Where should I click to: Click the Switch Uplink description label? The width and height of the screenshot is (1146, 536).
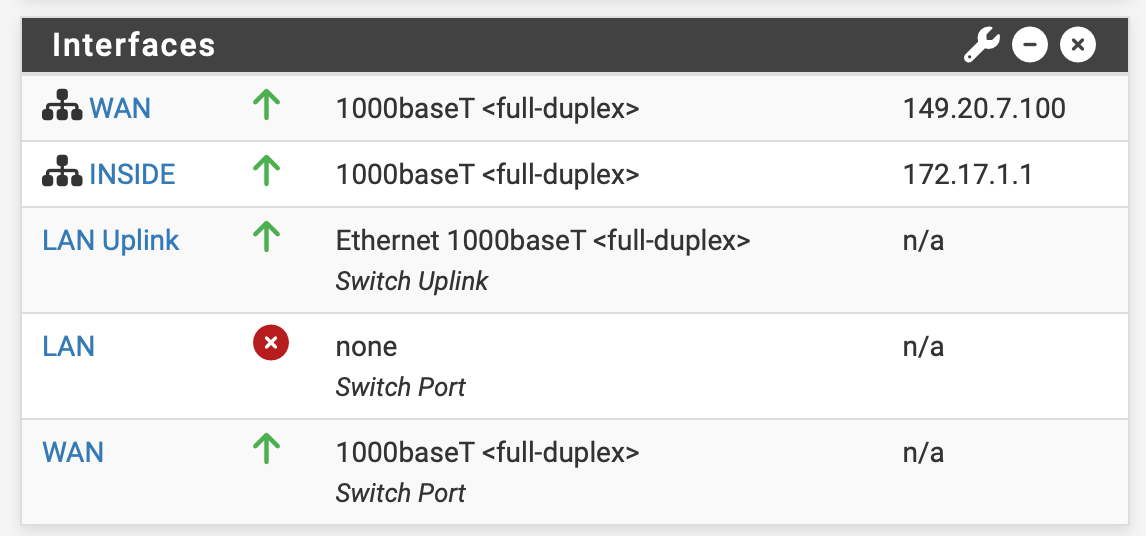click(412, 281)
